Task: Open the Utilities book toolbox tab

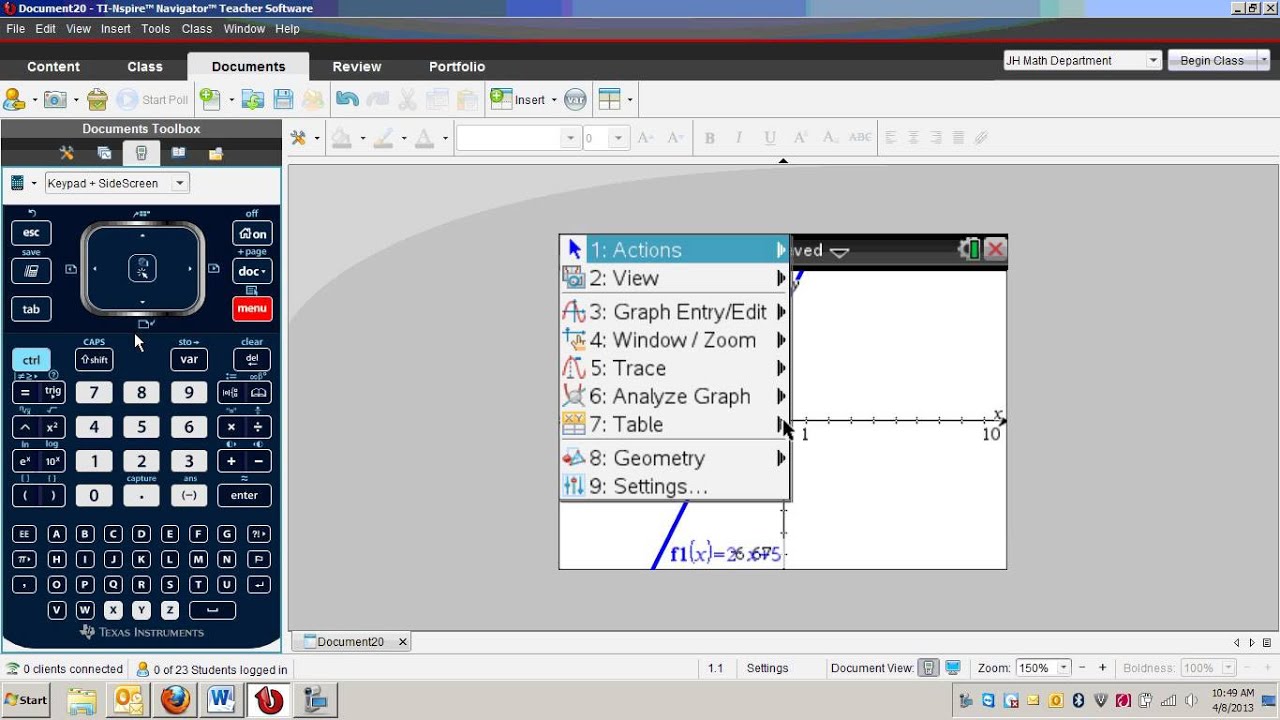Action: pyautogui.click(x=178, y=153)
